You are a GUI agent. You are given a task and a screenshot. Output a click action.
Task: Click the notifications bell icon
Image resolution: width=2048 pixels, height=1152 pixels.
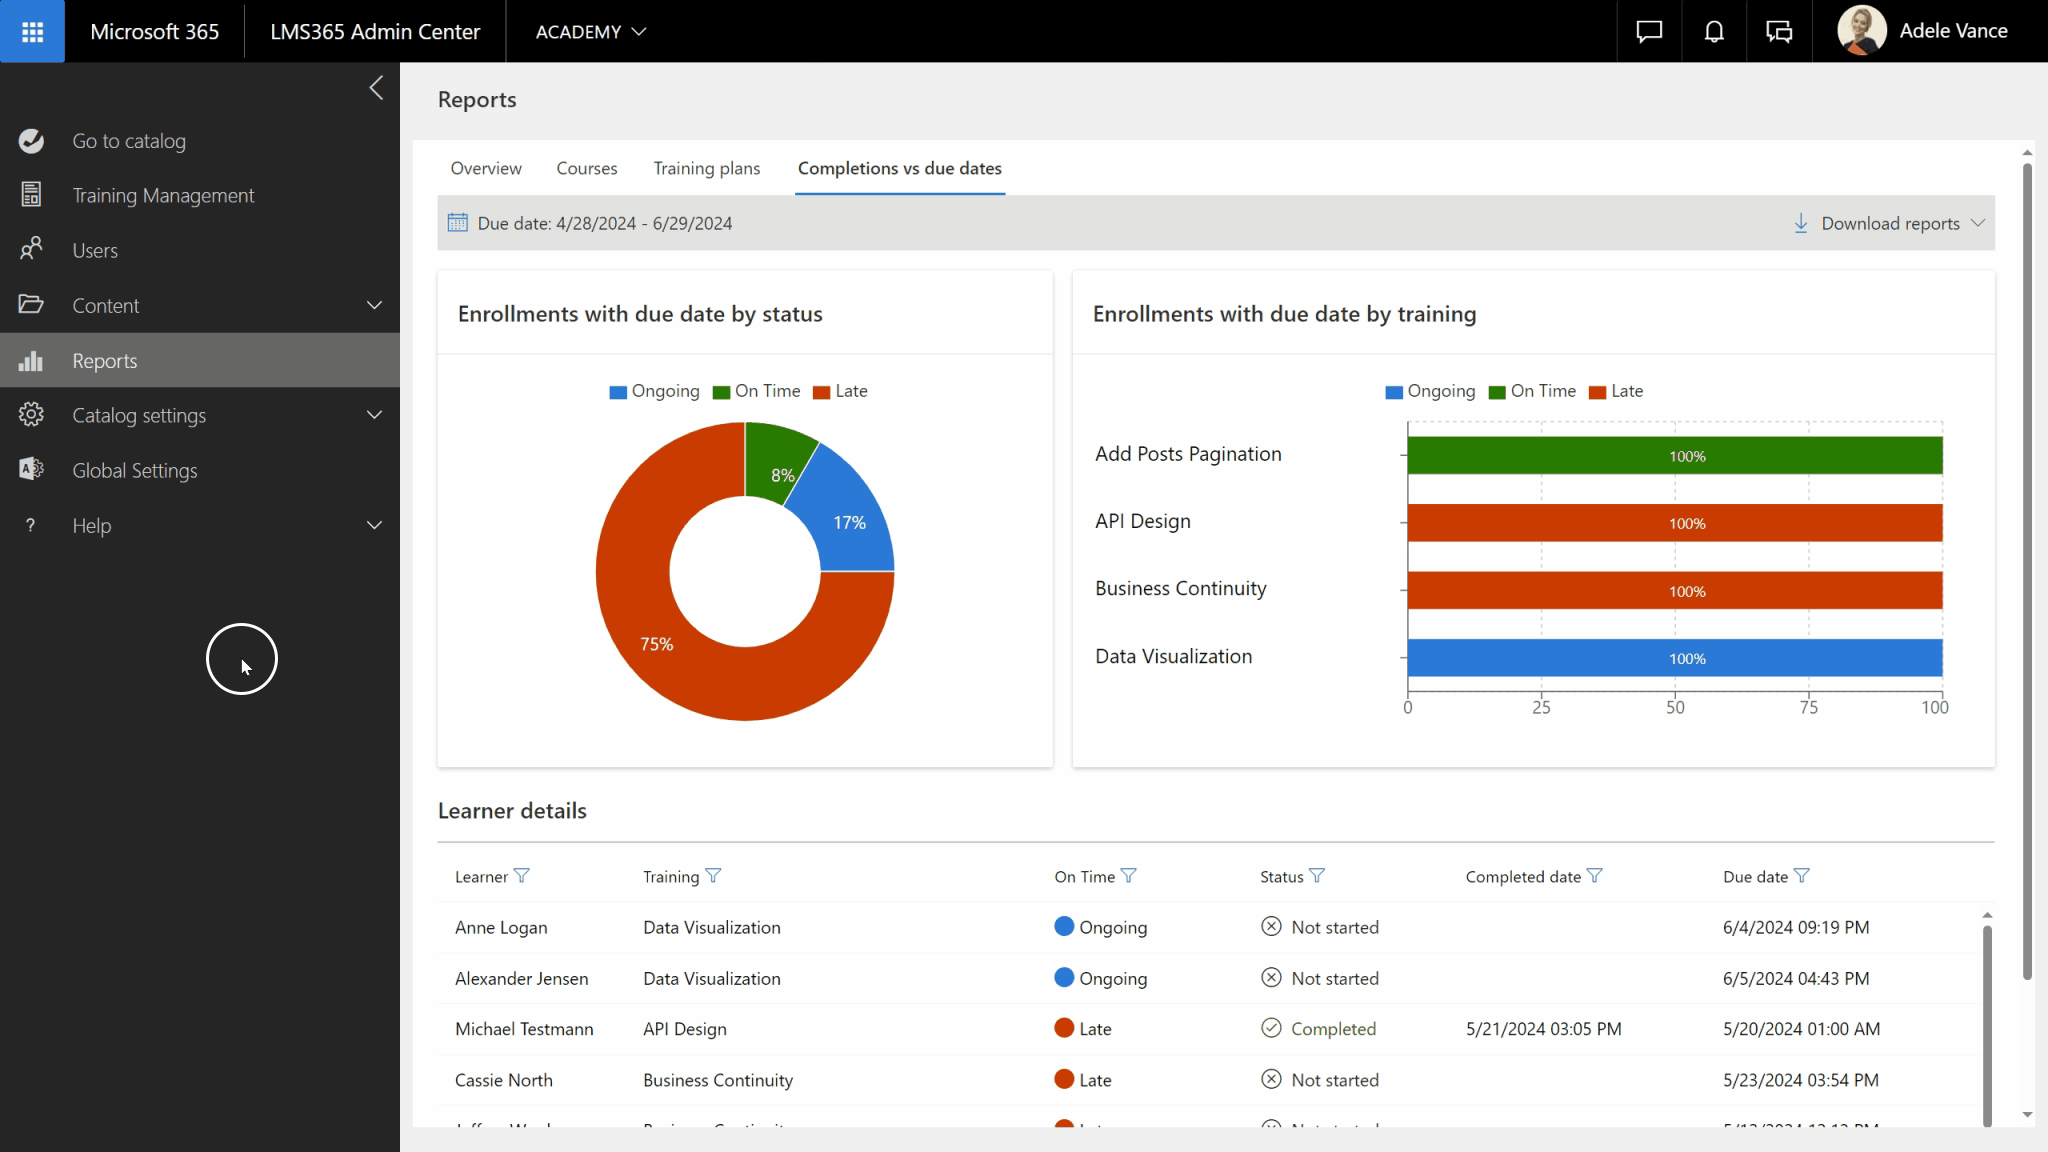click(x=1714, y=31)
